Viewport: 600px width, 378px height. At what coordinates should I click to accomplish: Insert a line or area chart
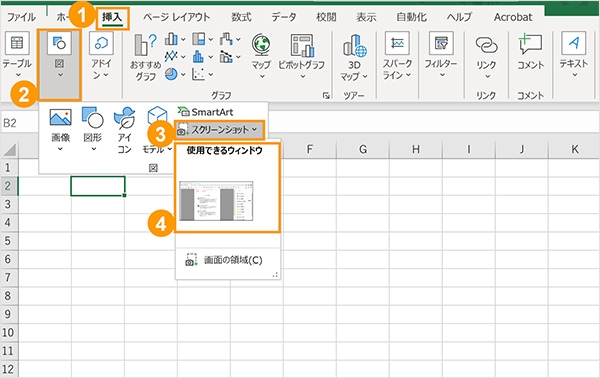click(171, 57)
